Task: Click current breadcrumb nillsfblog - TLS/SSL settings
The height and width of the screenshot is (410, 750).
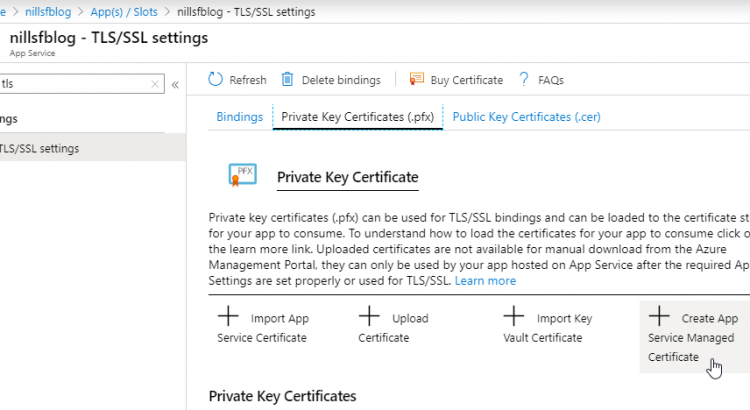Action: (x=246, y=12)
